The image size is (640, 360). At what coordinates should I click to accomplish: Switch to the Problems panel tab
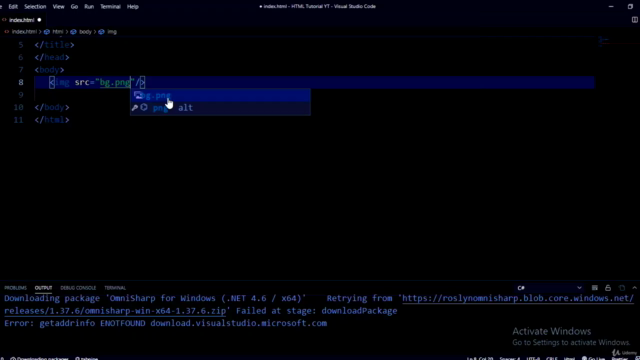click(x=16, y=288)
